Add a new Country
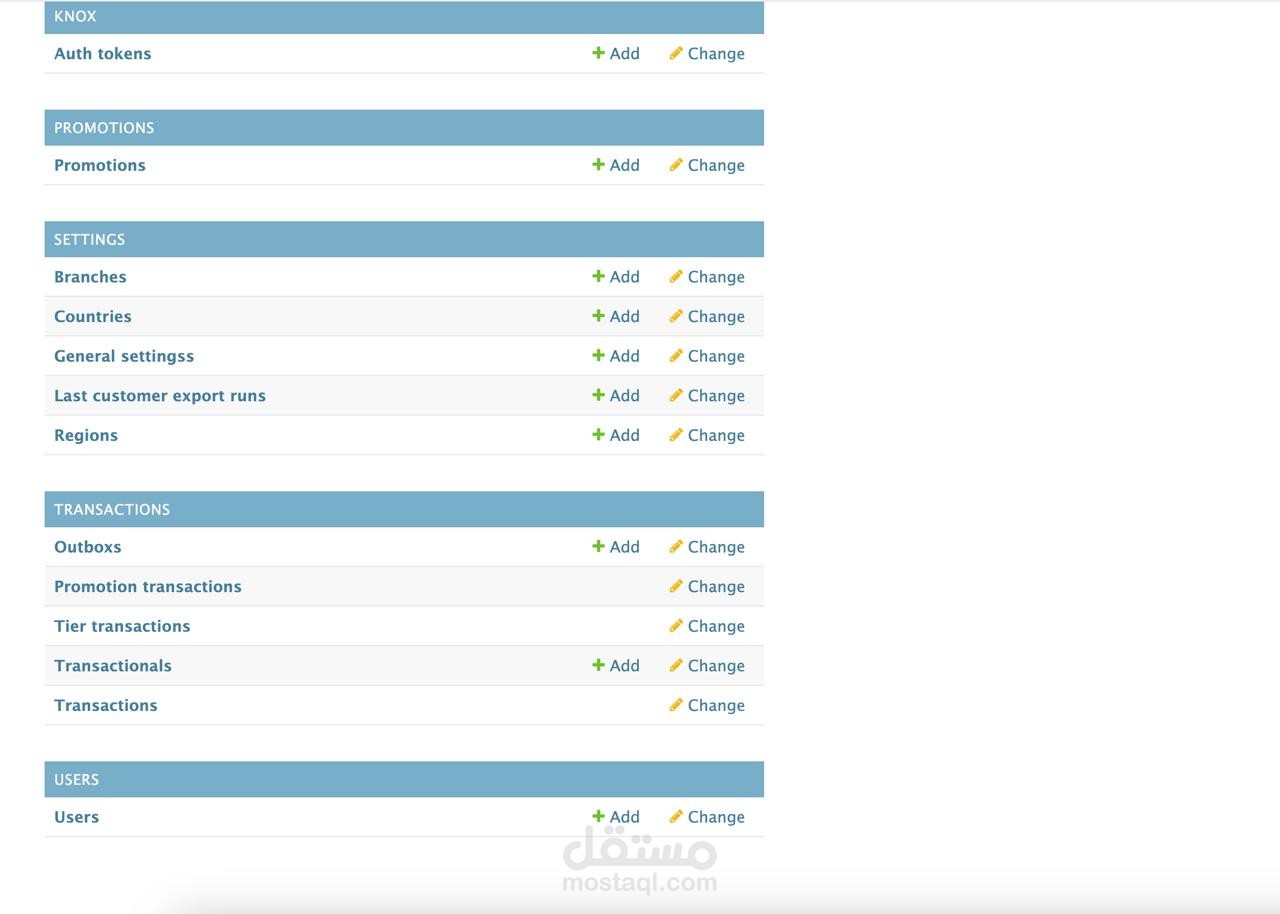Image resolution: width=1280 pixels, height=914 pixels. (616, 317)
